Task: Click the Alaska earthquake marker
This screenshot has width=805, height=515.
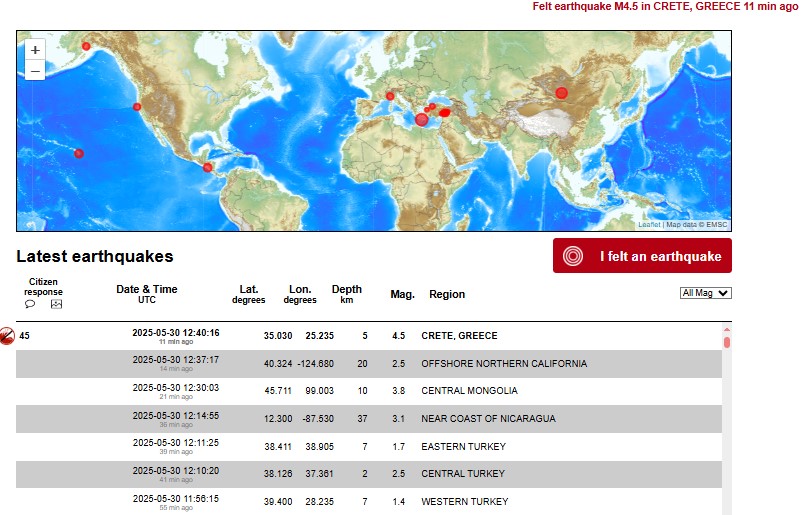Action: (x=86, y=46)
